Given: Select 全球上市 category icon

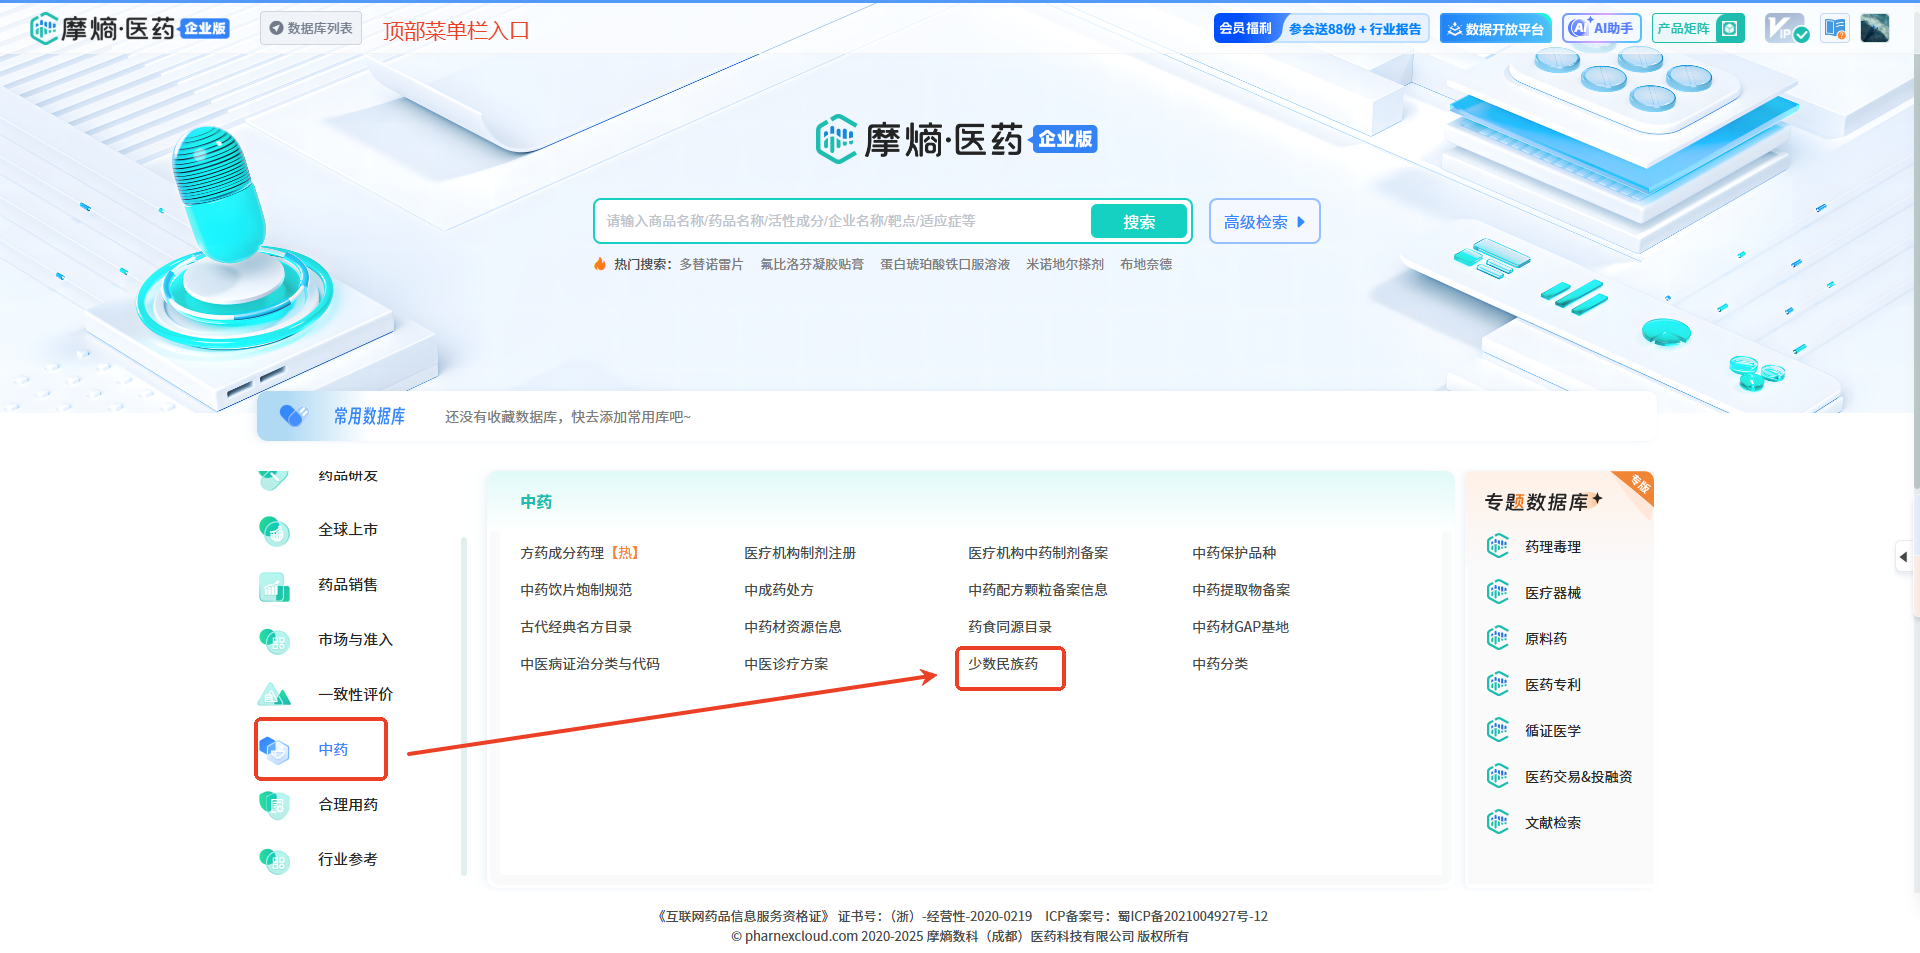Looking at the screenshot, I should pos(274,530).
